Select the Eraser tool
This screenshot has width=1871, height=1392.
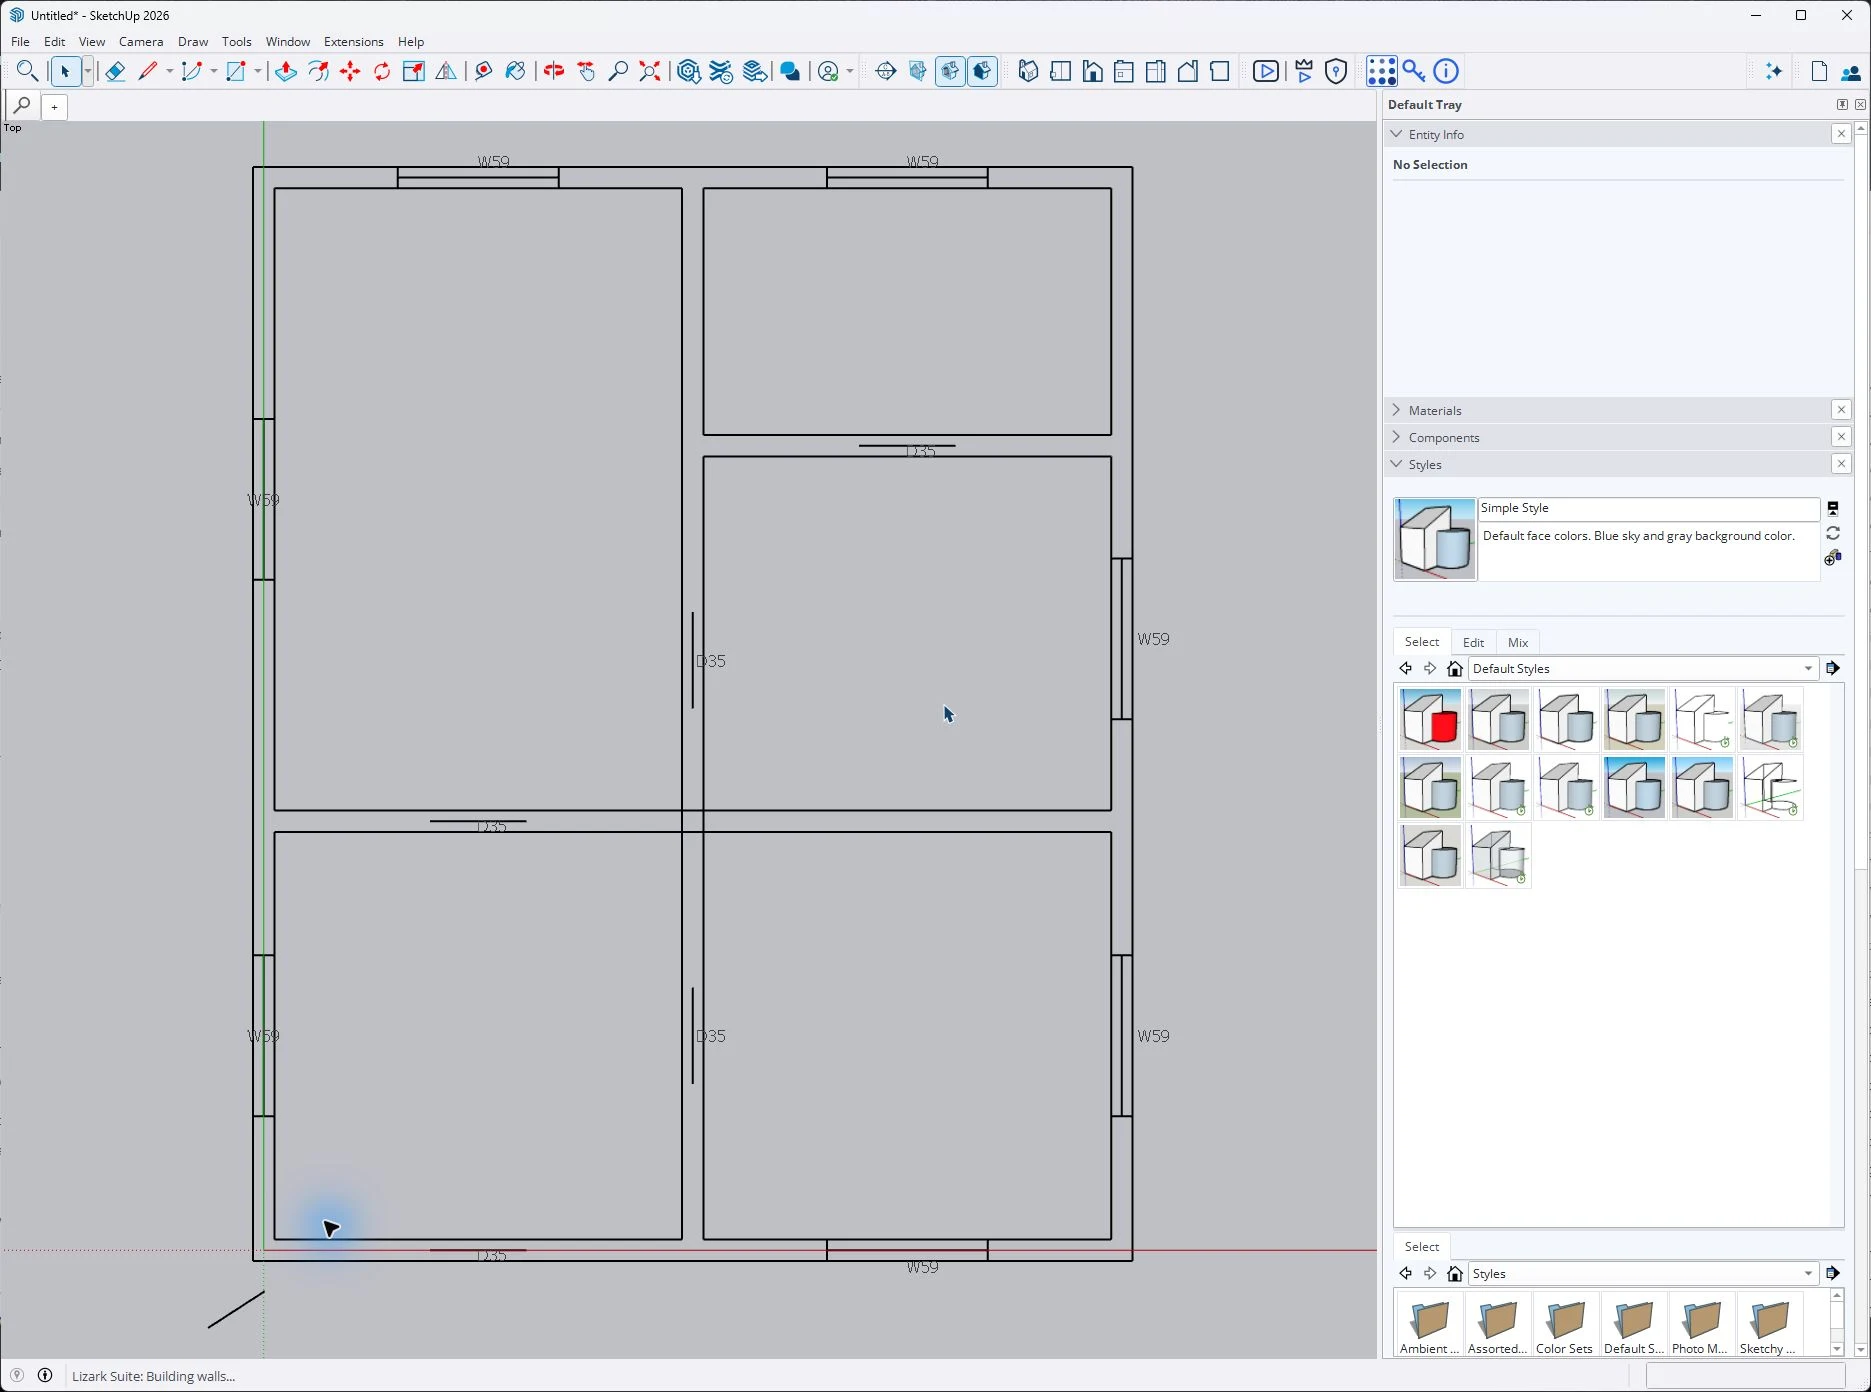pos(115,71)
